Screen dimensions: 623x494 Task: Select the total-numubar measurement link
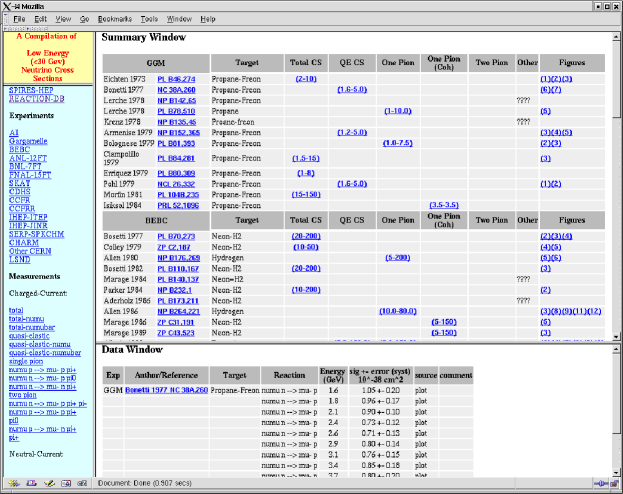pyautogui.click(x=32, y=327)
